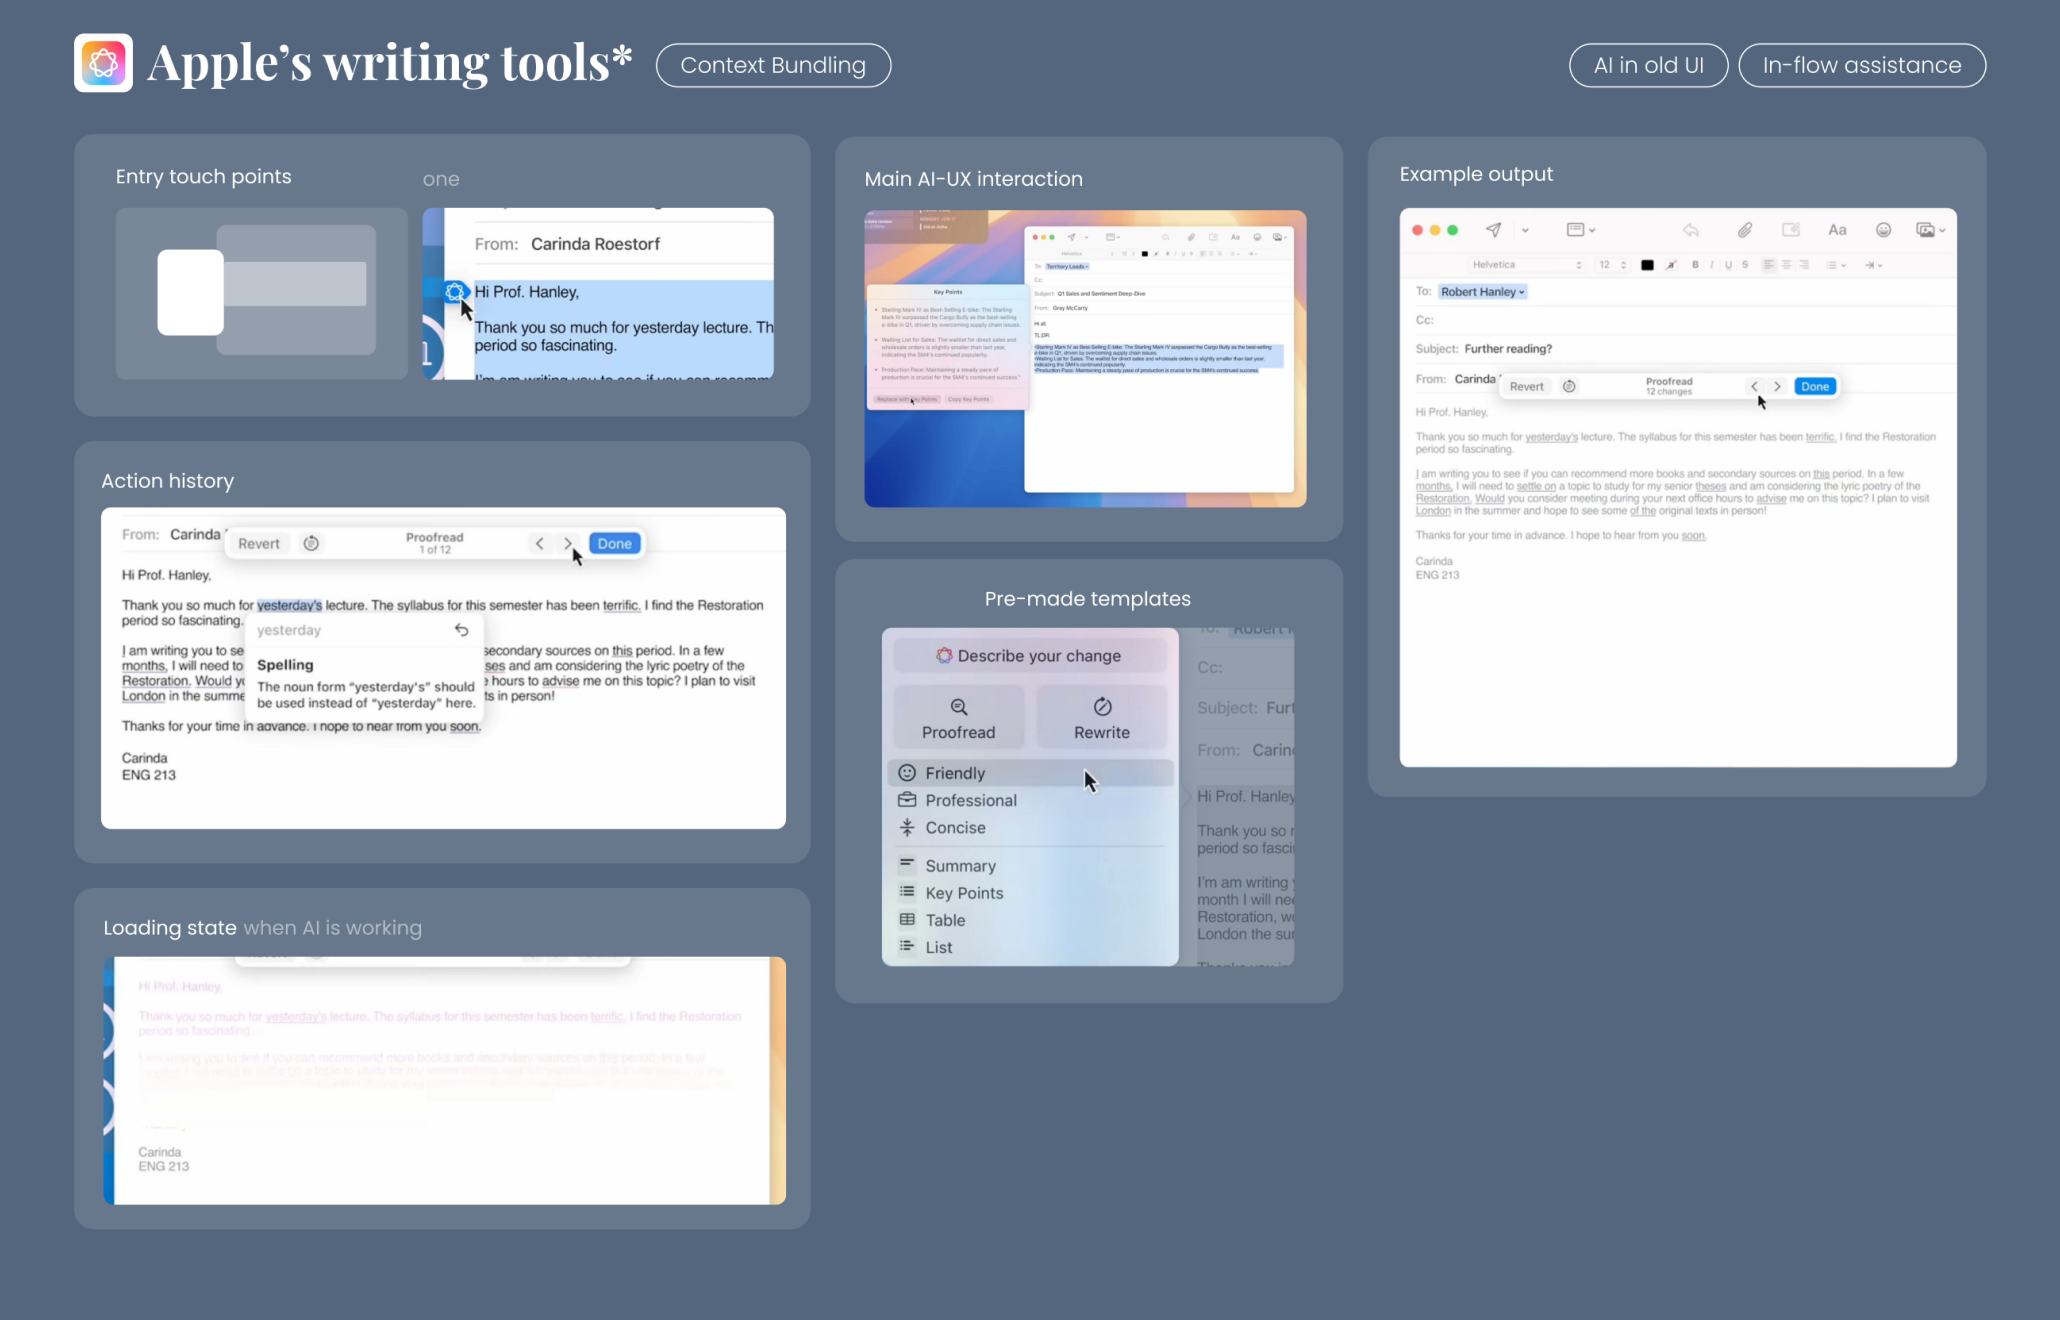Open the emoji smiley picker icon

click(1883, 230)
